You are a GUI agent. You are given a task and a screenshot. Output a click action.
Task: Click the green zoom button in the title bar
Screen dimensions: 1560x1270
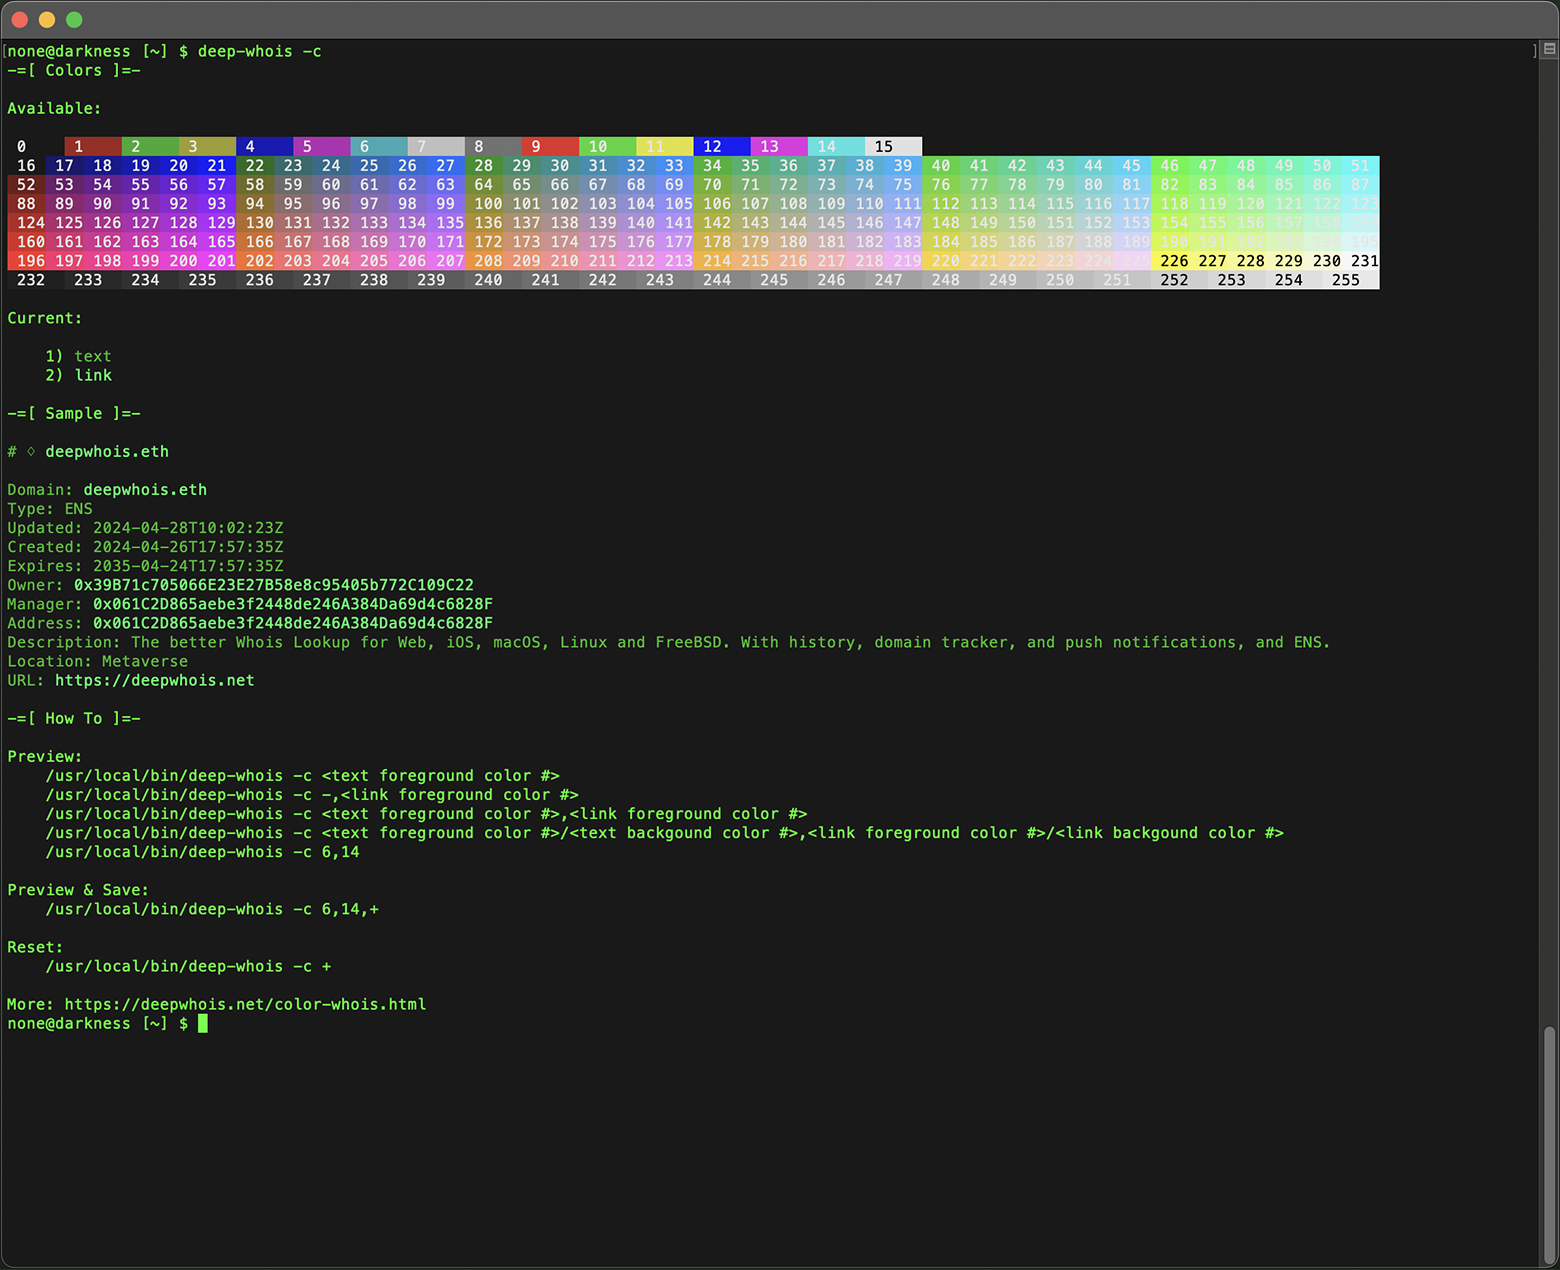[72, 19]
